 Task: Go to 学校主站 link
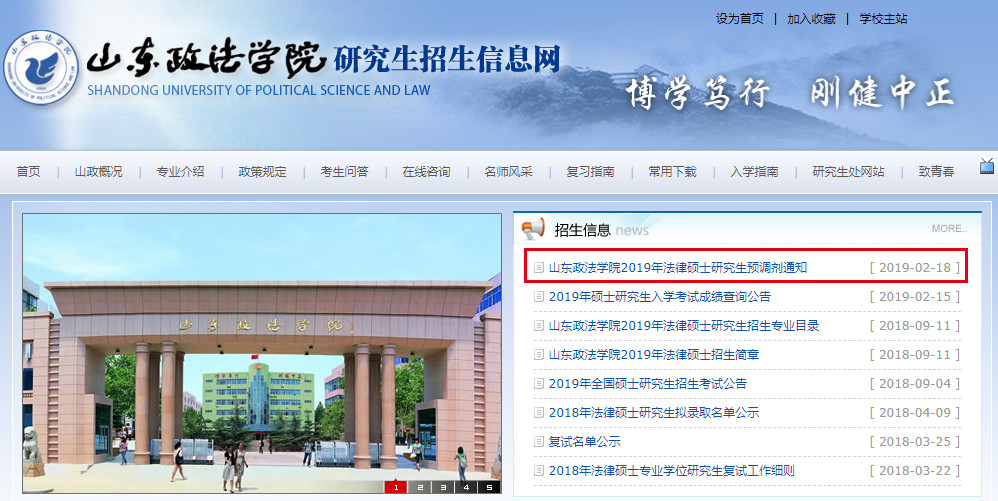pyautogui.click(x=883, y=18)
